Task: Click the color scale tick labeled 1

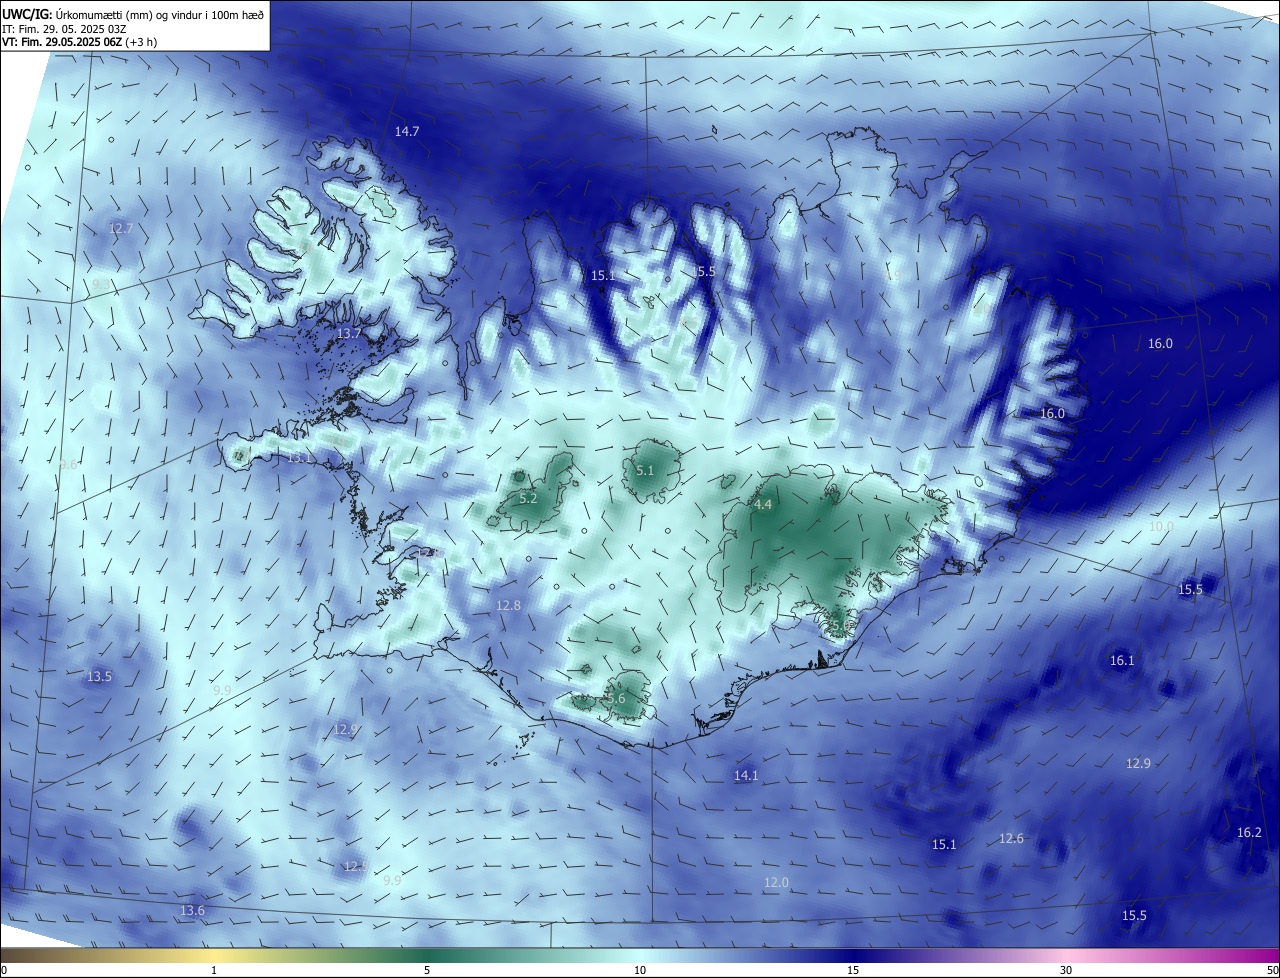Action: [214, 970]
